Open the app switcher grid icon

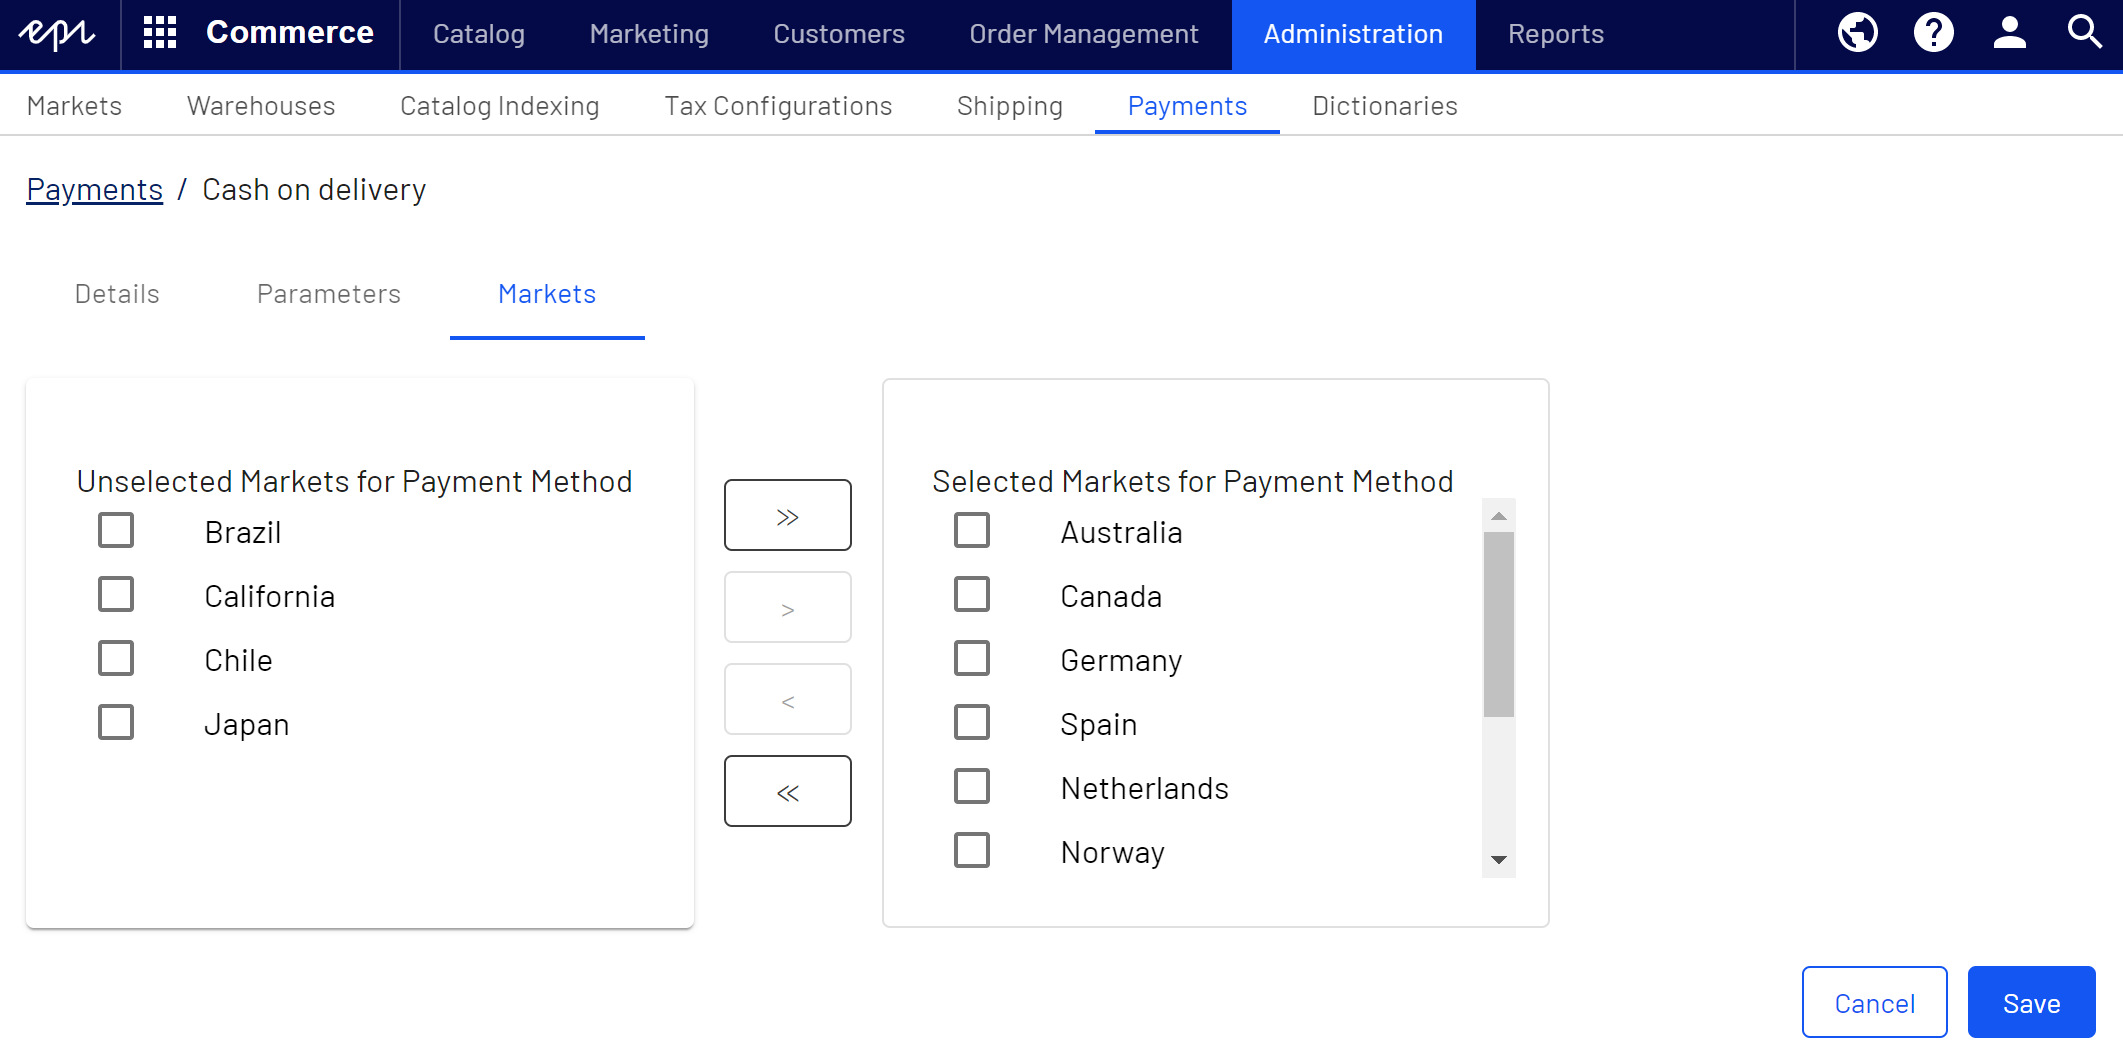point(158,32)
